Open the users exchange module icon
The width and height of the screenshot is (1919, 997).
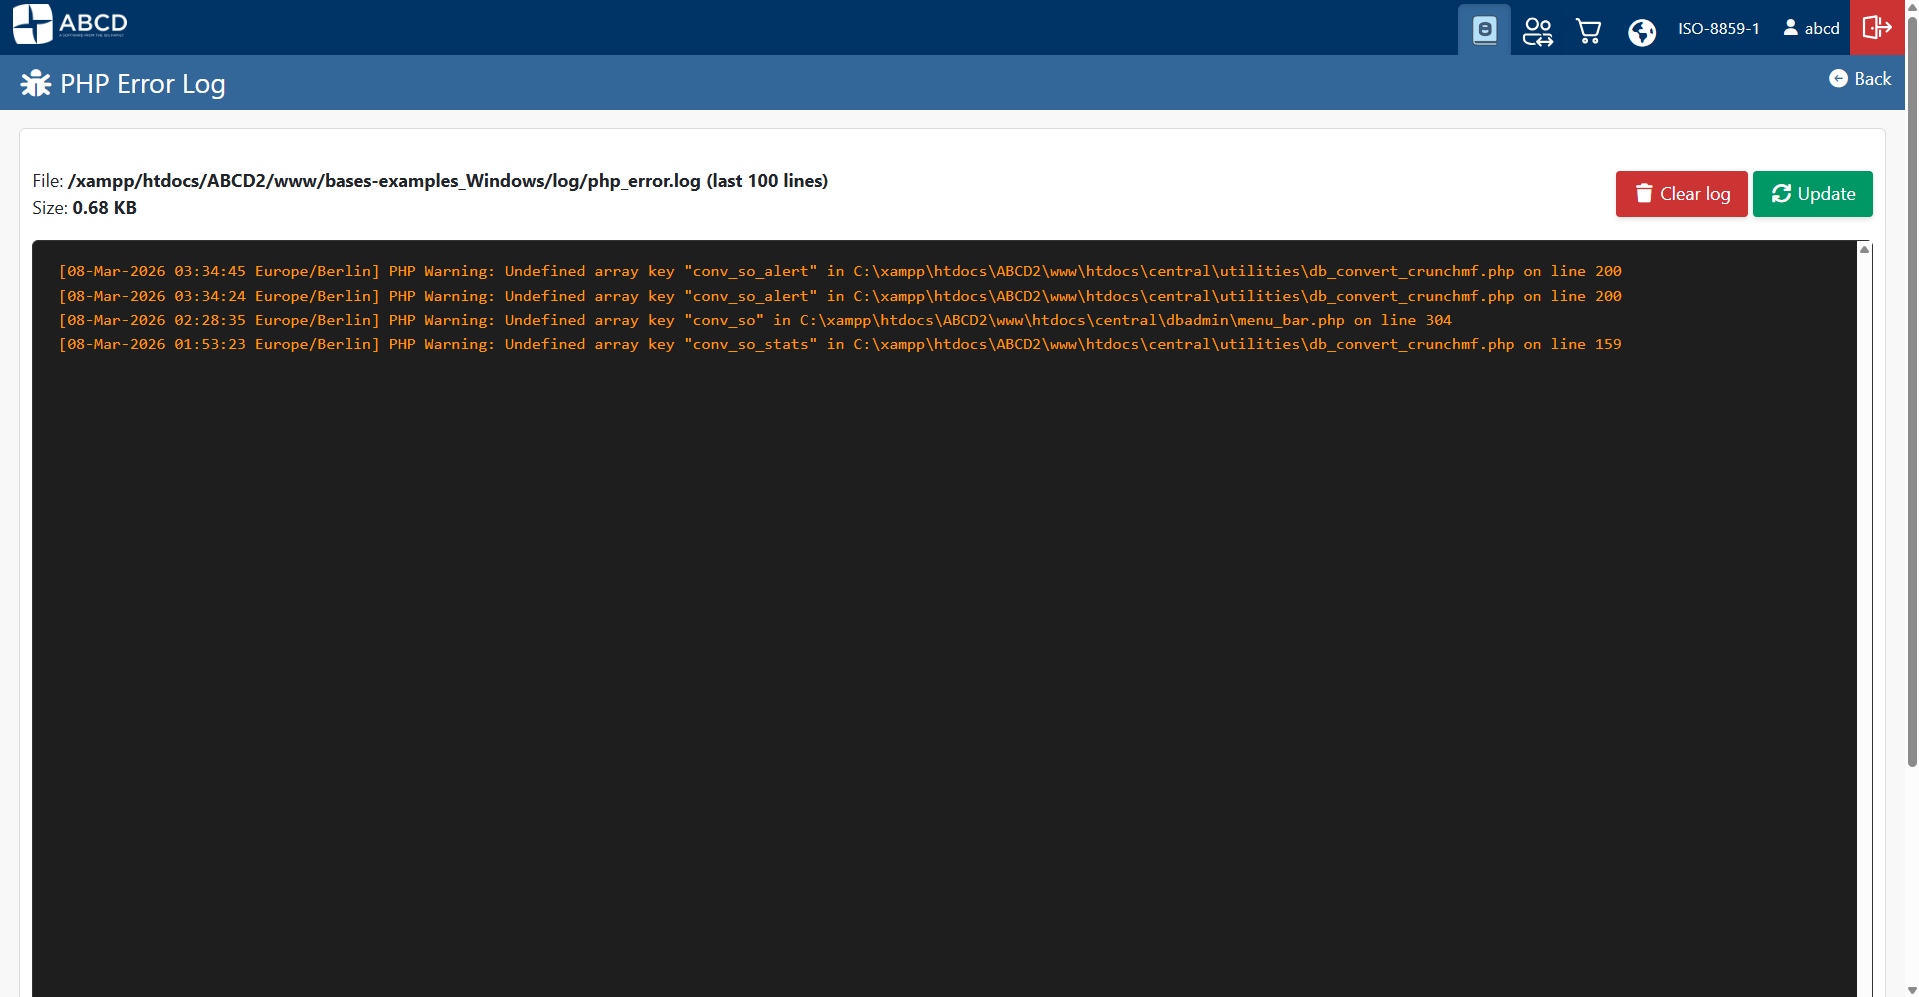click(1537, 31)
